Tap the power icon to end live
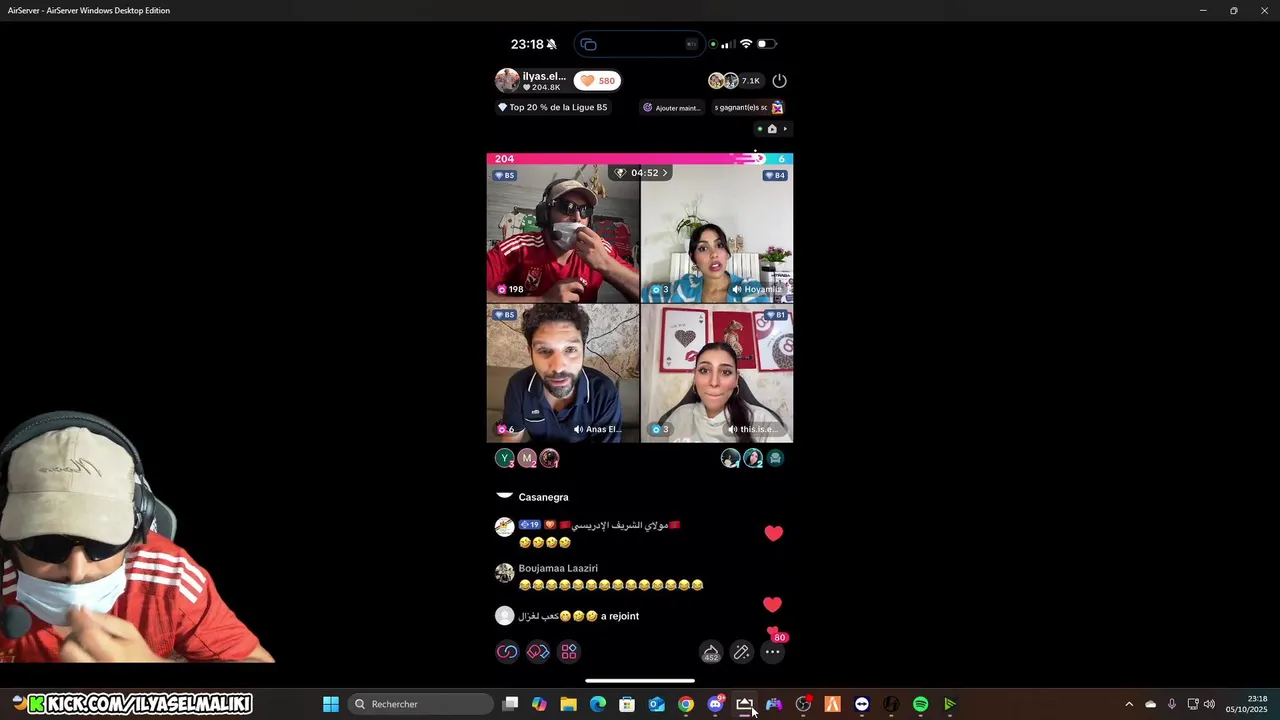This screenshot has height=720, width=1280. click(x=780, y=80)
